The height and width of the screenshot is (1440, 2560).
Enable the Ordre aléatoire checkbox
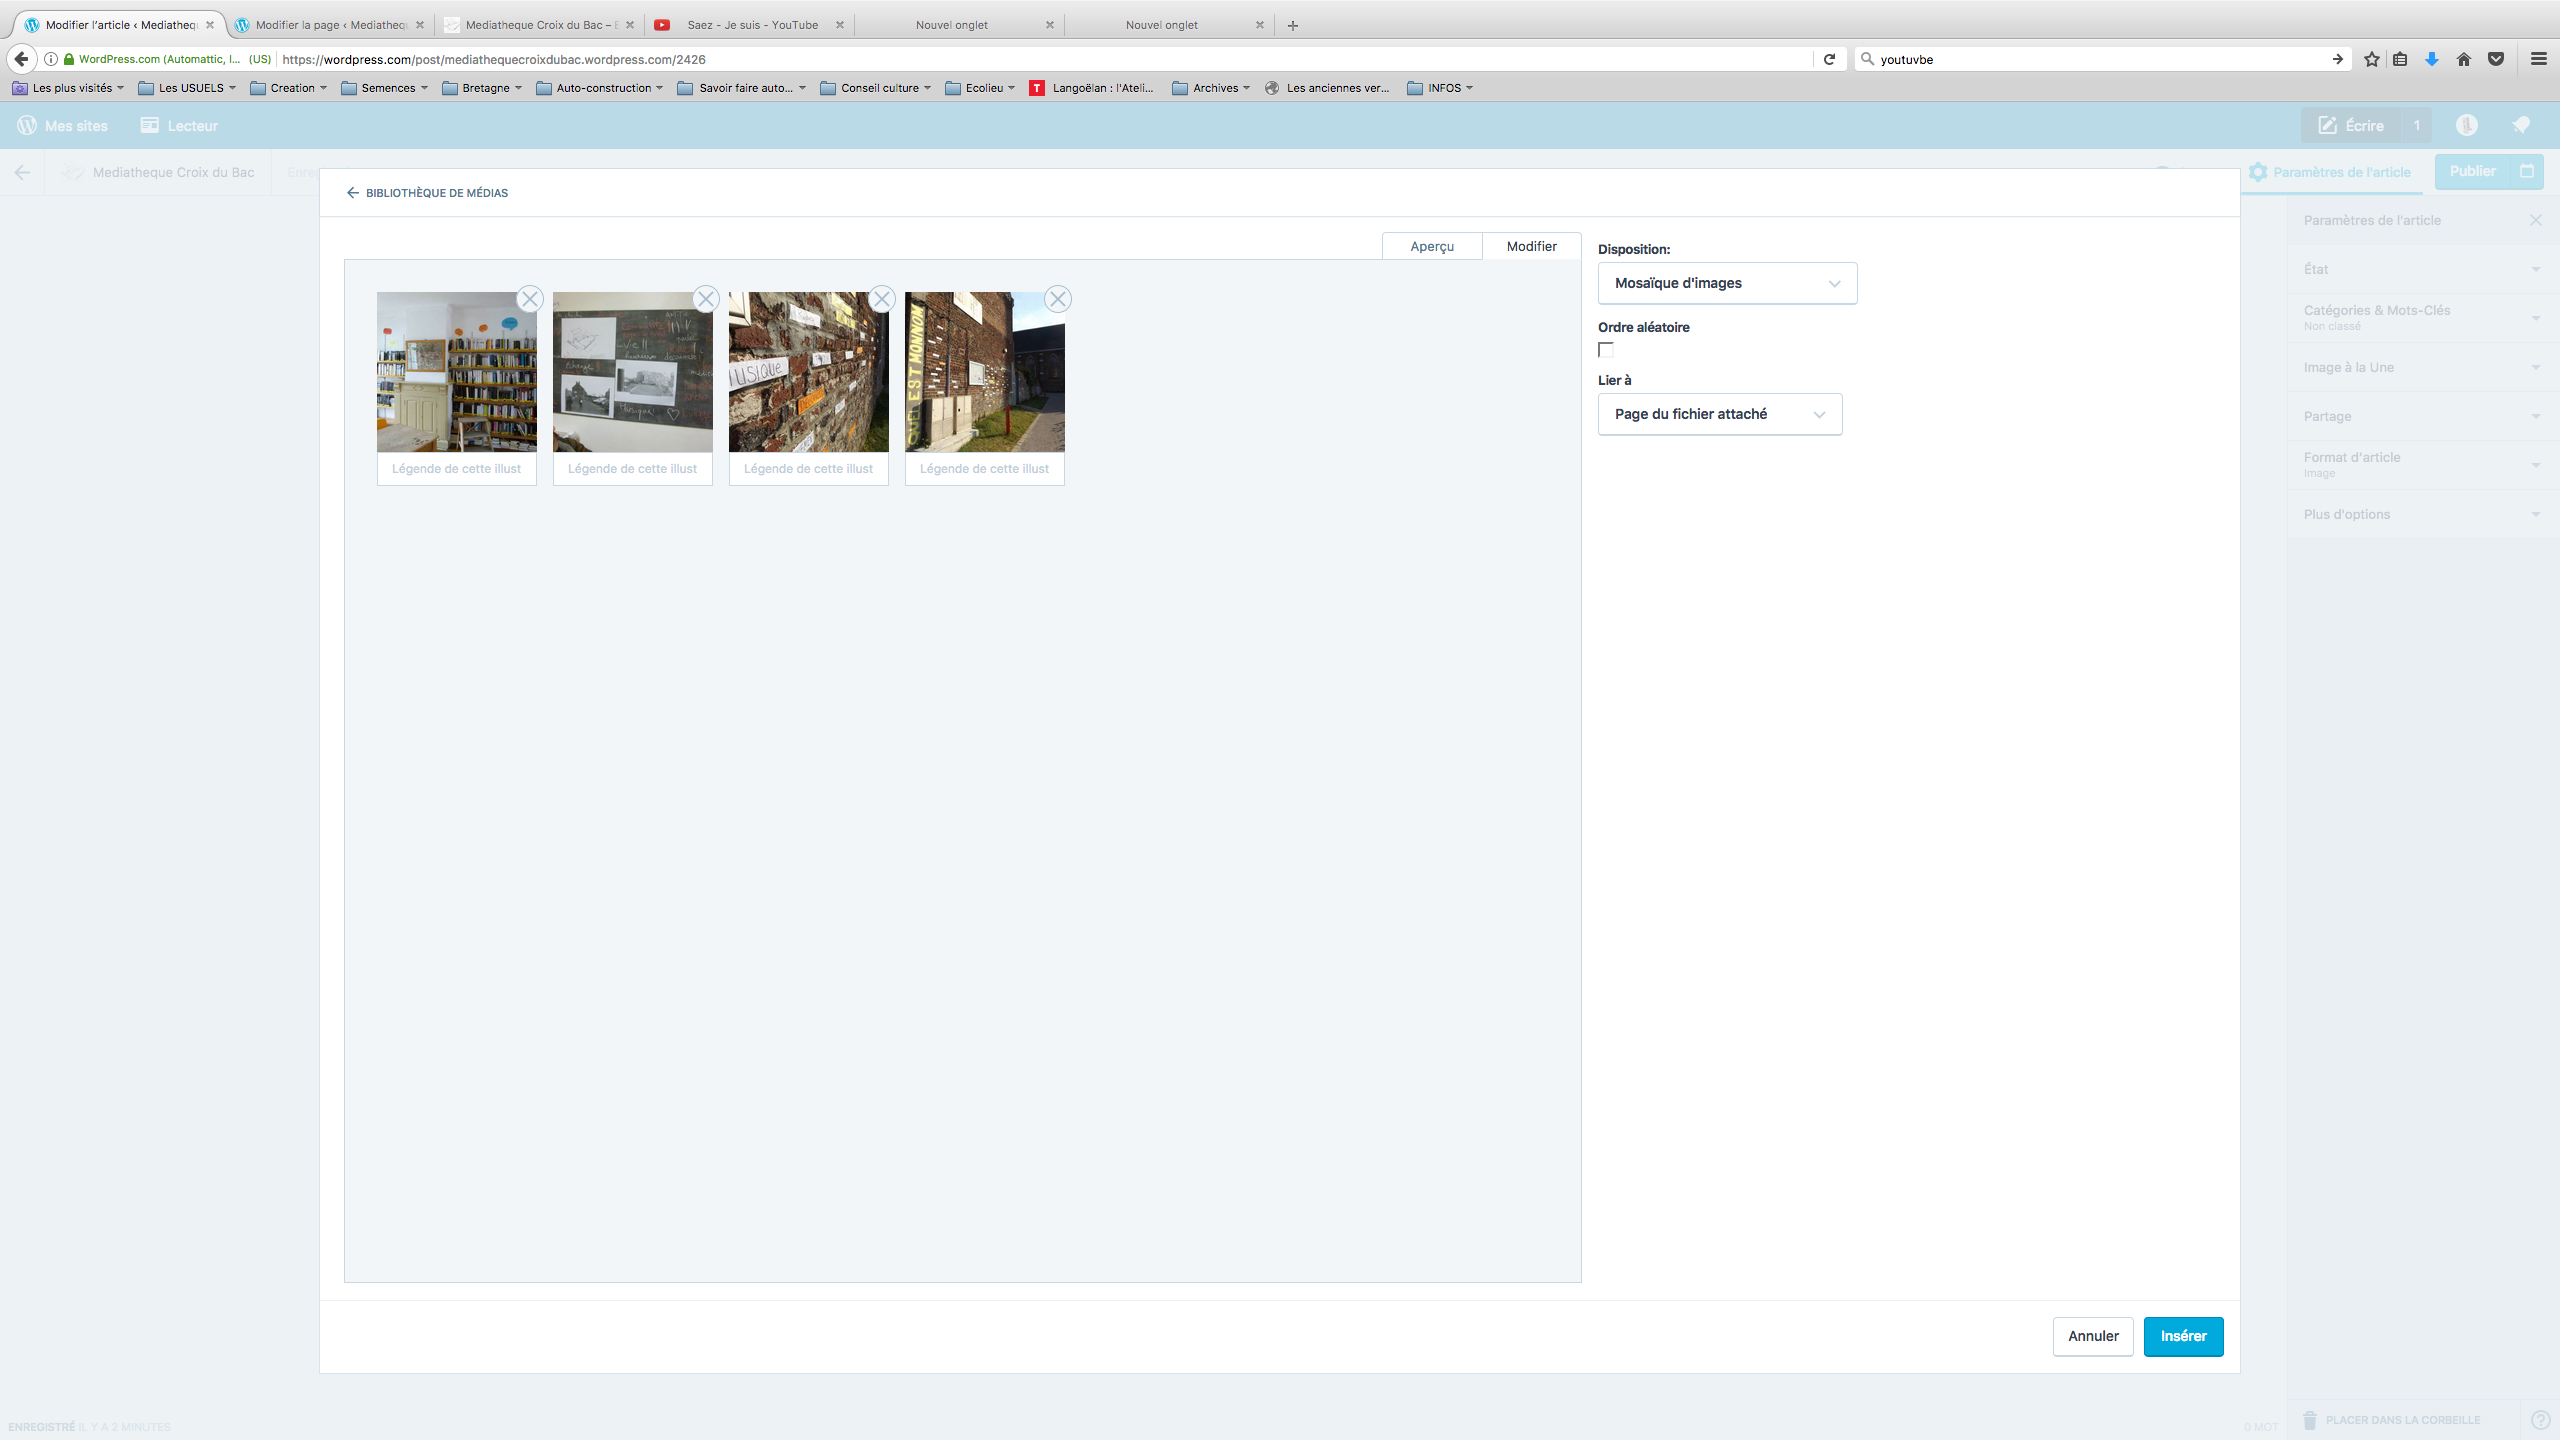[1606, 350]
